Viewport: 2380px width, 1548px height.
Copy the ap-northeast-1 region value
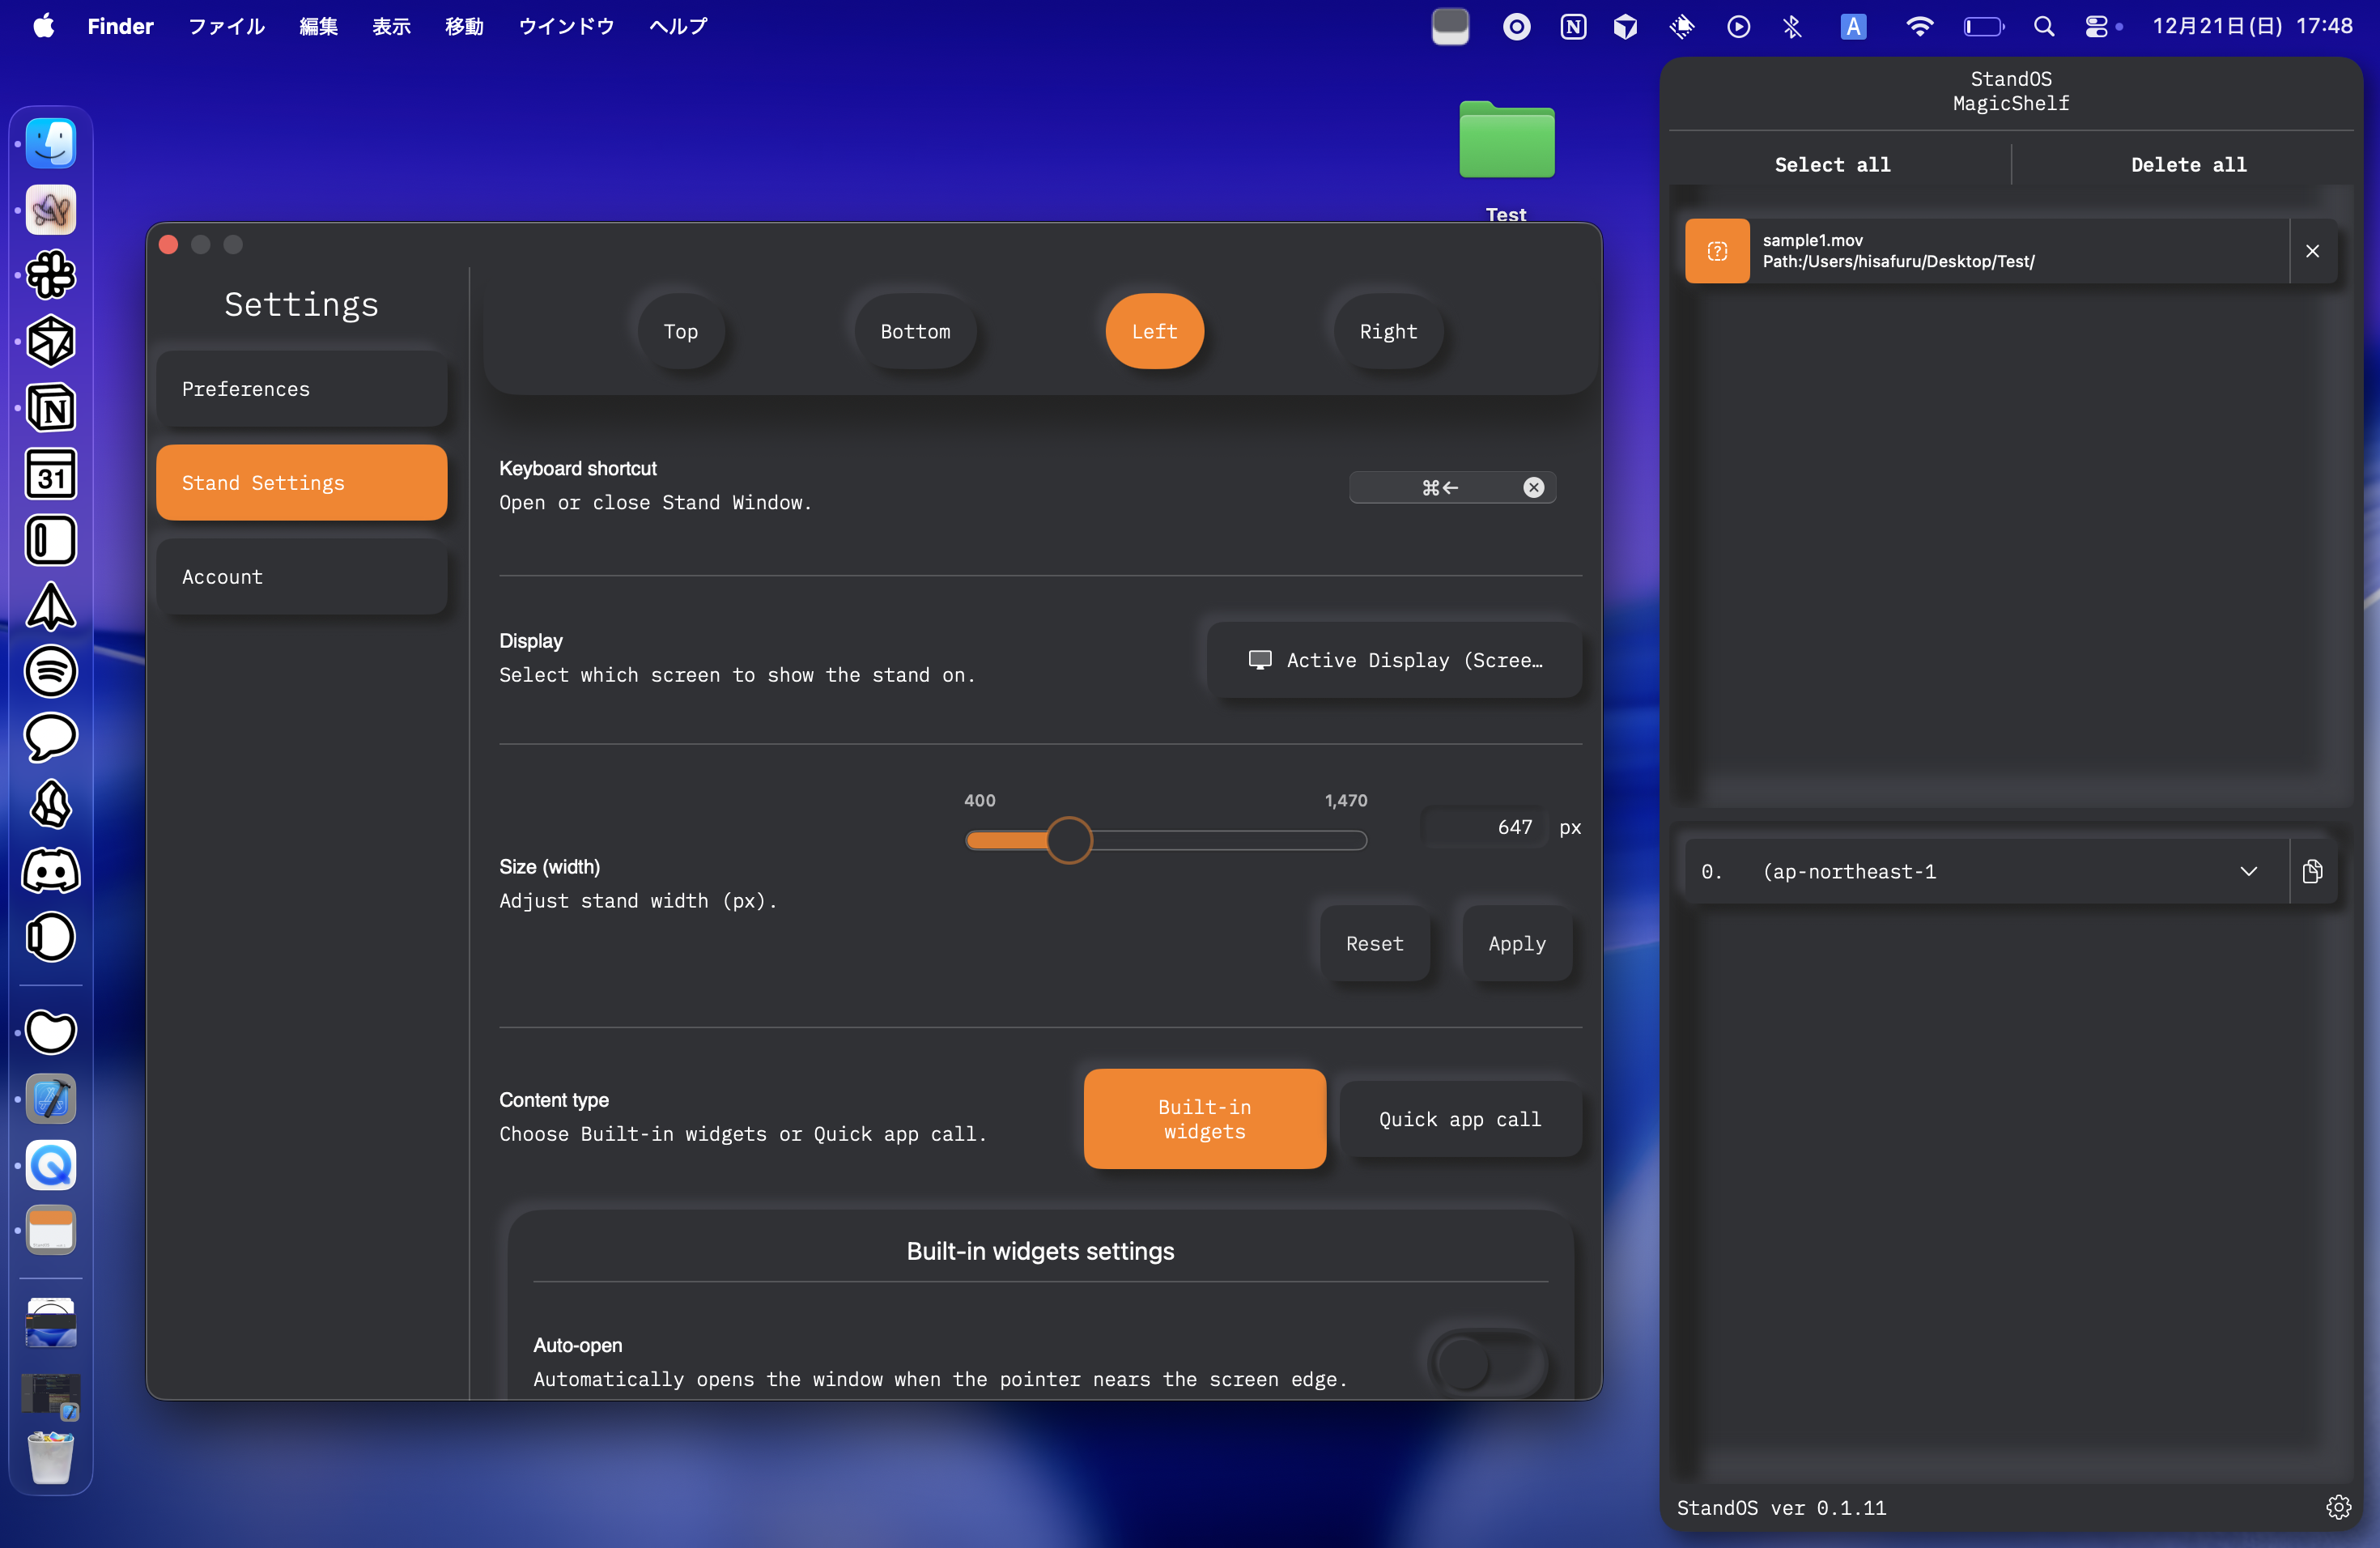[2313, 871]
